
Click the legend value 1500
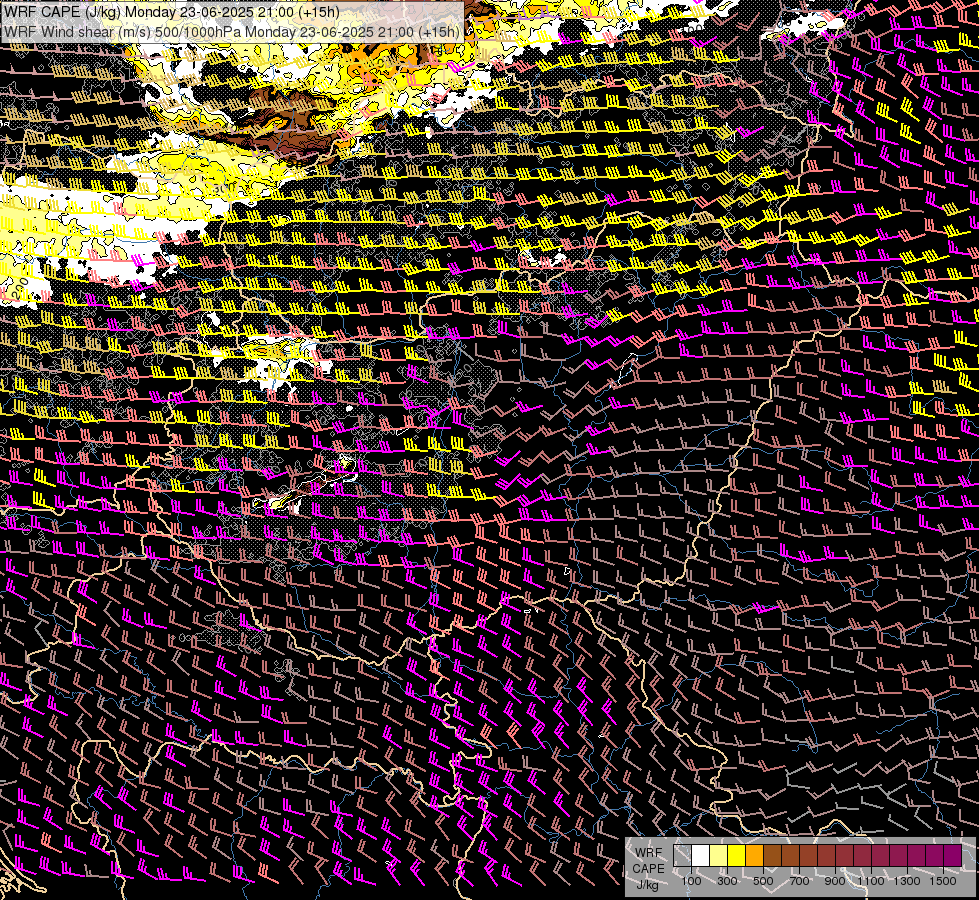coord(943,881)
